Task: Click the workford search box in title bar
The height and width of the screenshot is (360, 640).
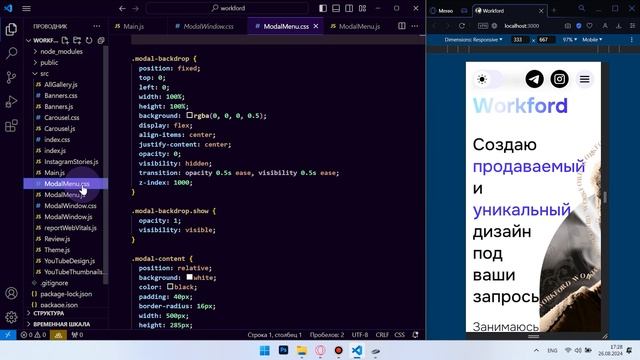Action: [228, 8]
